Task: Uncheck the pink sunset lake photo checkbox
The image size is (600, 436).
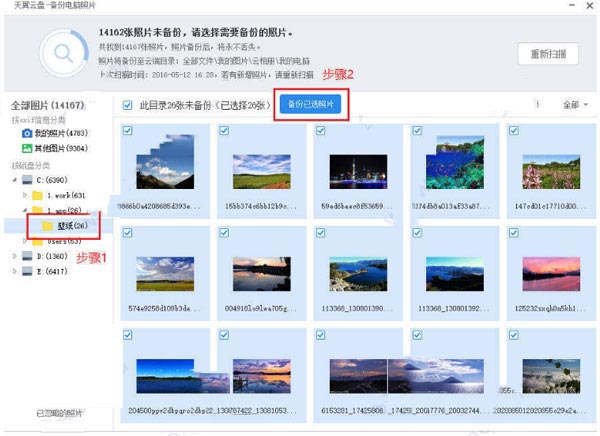Action: [514, 233]
